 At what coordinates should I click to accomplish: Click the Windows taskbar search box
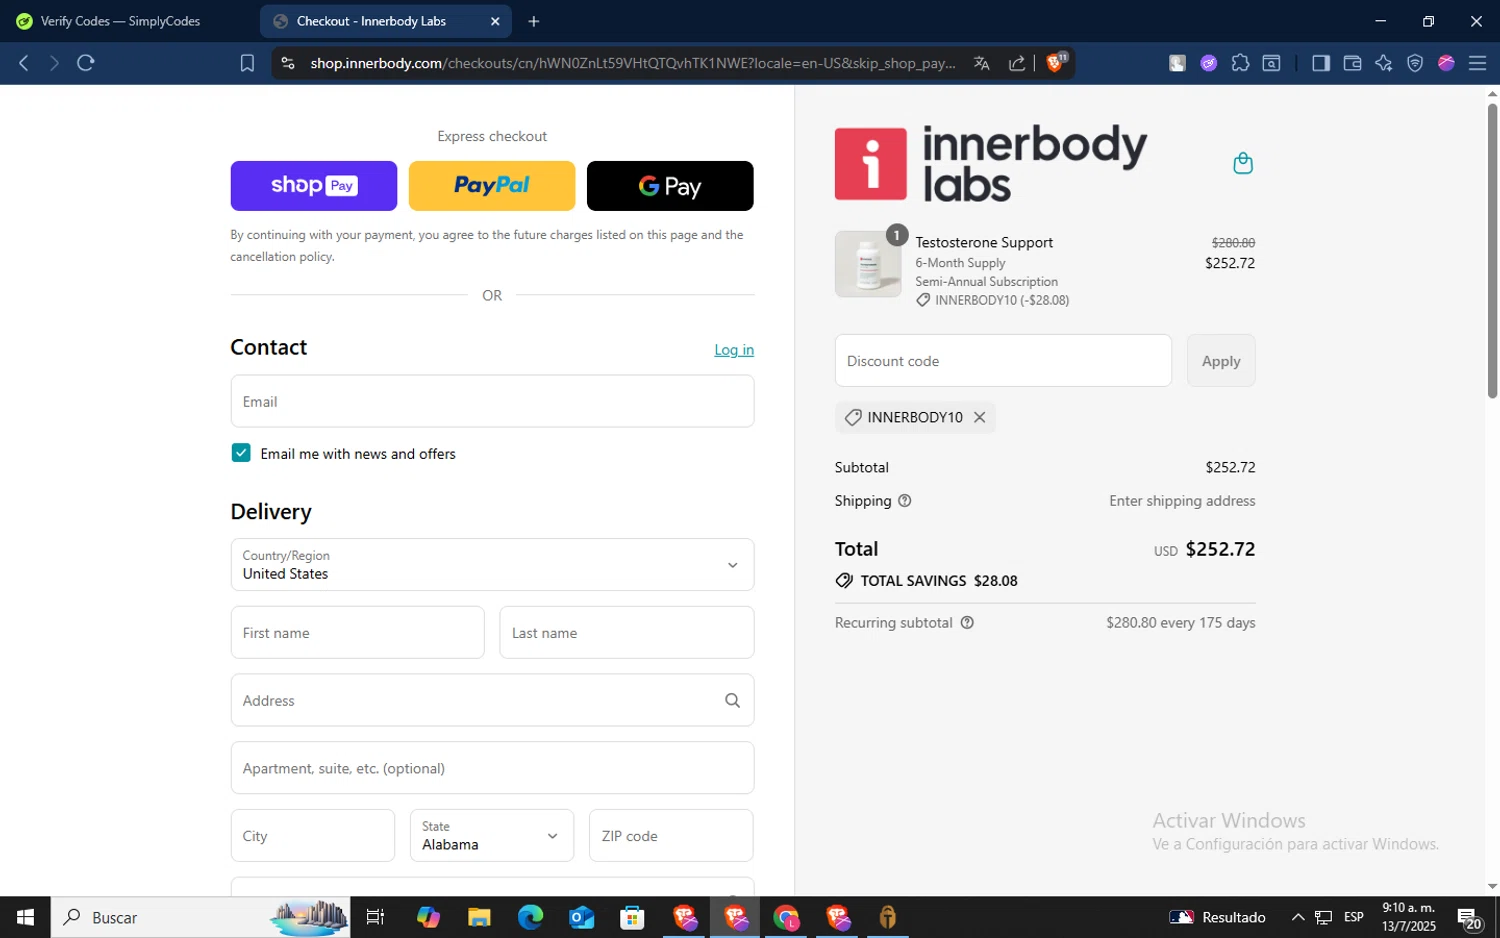tap(200, 917)
